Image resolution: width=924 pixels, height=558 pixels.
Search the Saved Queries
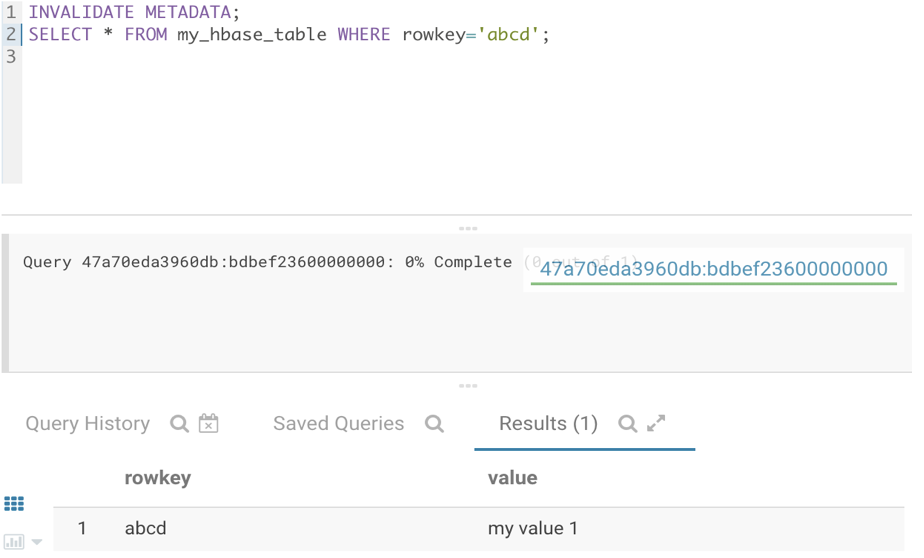pyautogui.click(x=434, y=424)
